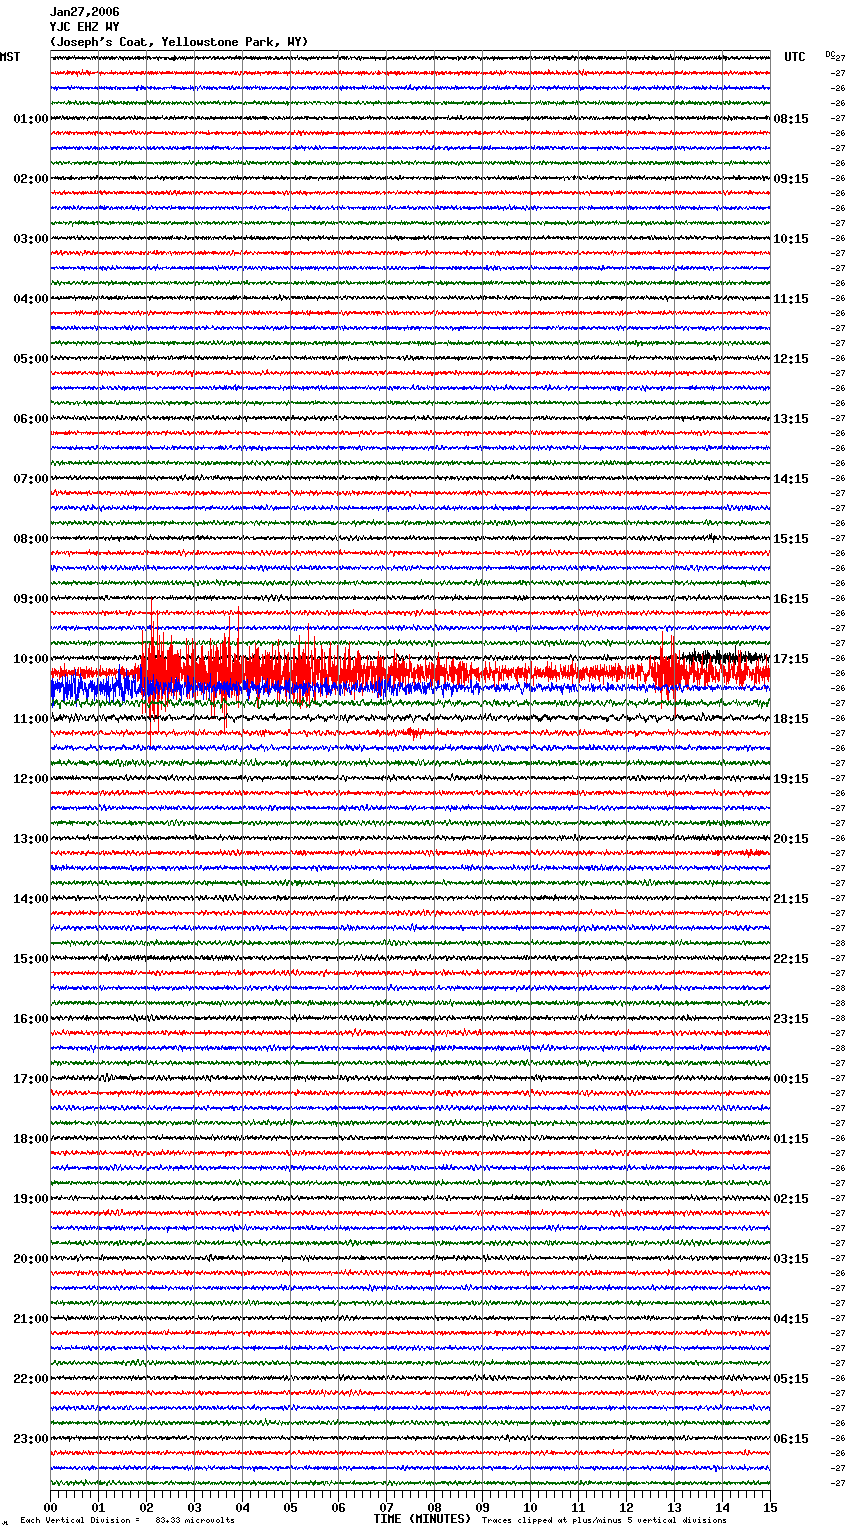Select MST hour label "07:00"
Viewport: 850px width, 1534px height.
pyautogui.click(x=31, y=479)
